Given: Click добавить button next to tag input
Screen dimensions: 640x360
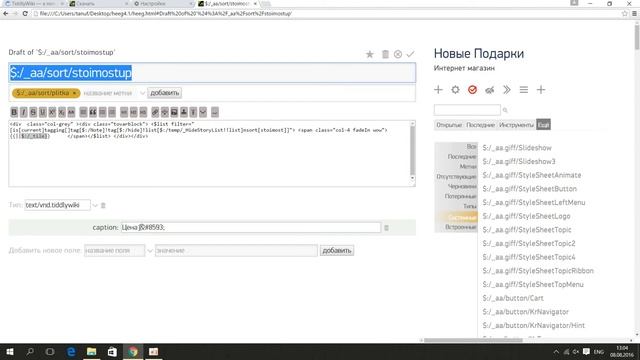Looking at the screenshot, I should (x=164, y=93).
